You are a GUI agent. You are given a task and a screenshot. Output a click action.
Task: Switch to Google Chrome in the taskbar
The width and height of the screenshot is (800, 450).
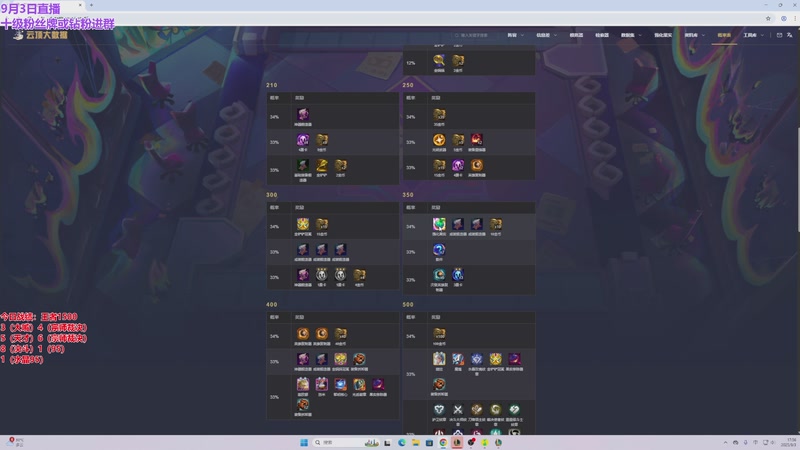[x=443, y=442]
